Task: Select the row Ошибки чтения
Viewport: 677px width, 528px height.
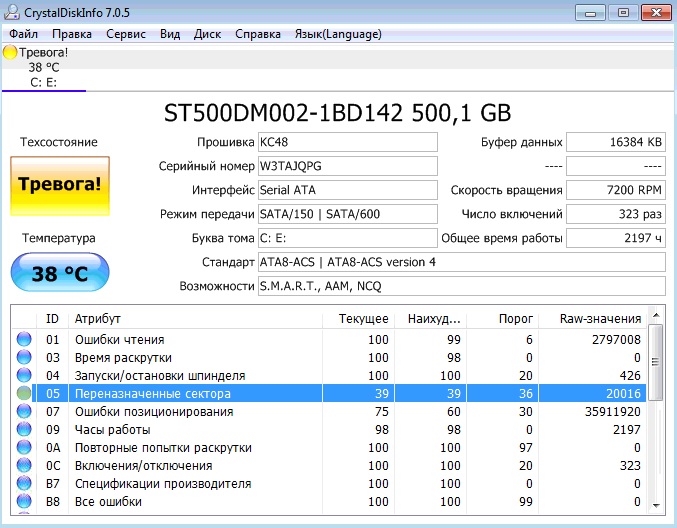Action: [x=330, y=339]
